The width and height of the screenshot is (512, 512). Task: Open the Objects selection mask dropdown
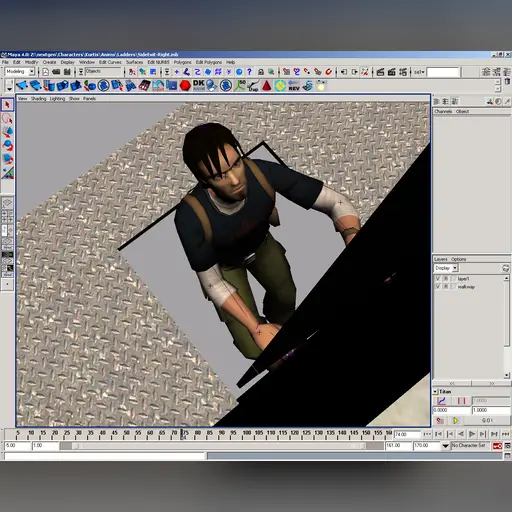(x=81, y=72)
